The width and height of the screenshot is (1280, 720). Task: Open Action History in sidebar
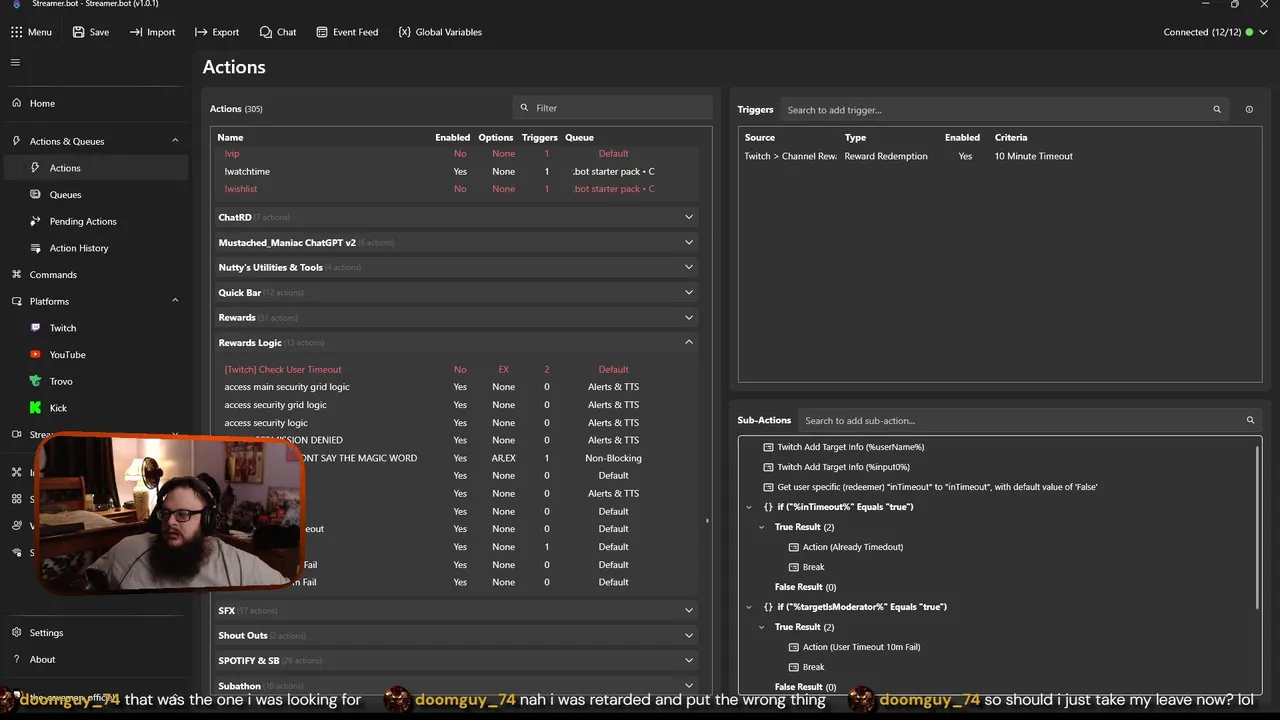(x=79, y=248)
